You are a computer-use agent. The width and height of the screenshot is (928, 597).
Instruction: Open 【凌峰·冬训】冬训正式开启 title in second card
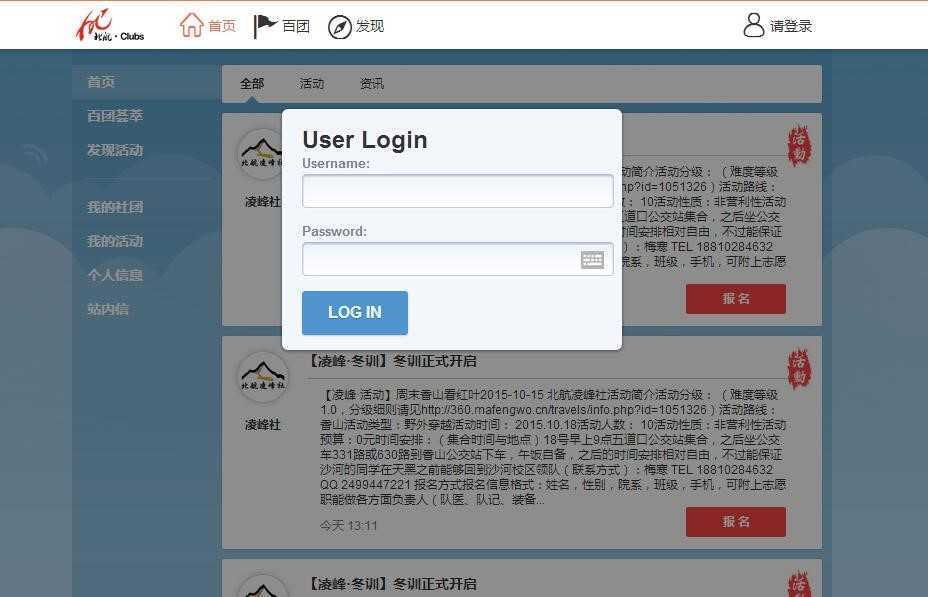(393, 361)
